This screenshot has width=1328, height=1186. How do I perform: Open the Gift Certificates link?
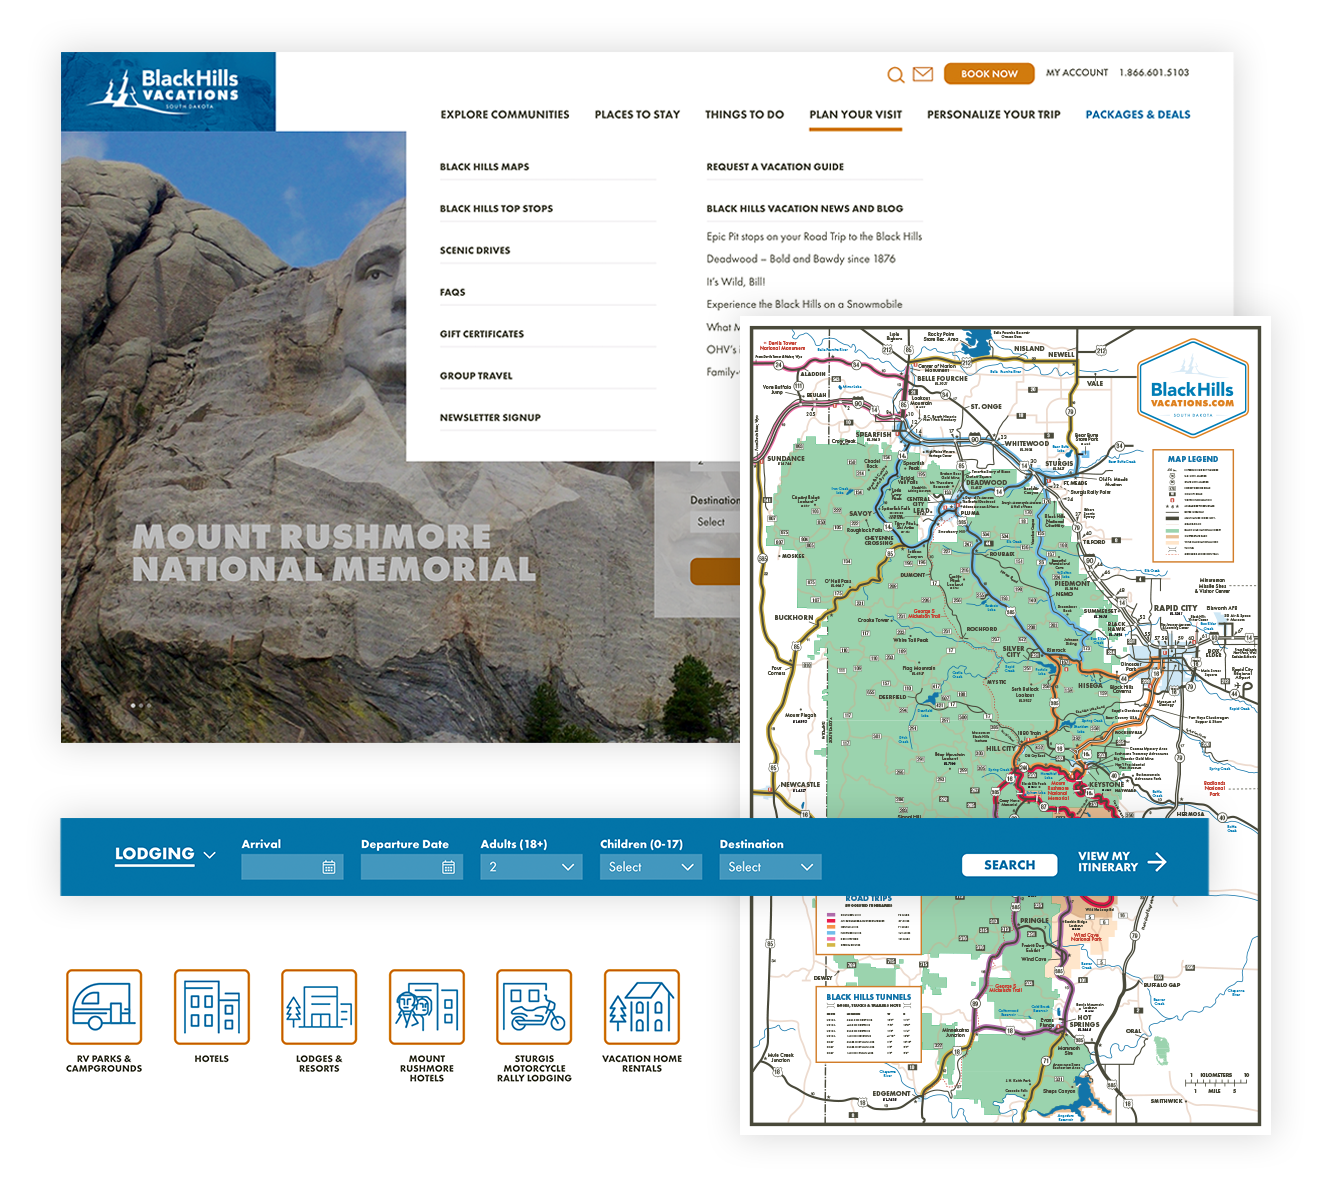[482, 334]
